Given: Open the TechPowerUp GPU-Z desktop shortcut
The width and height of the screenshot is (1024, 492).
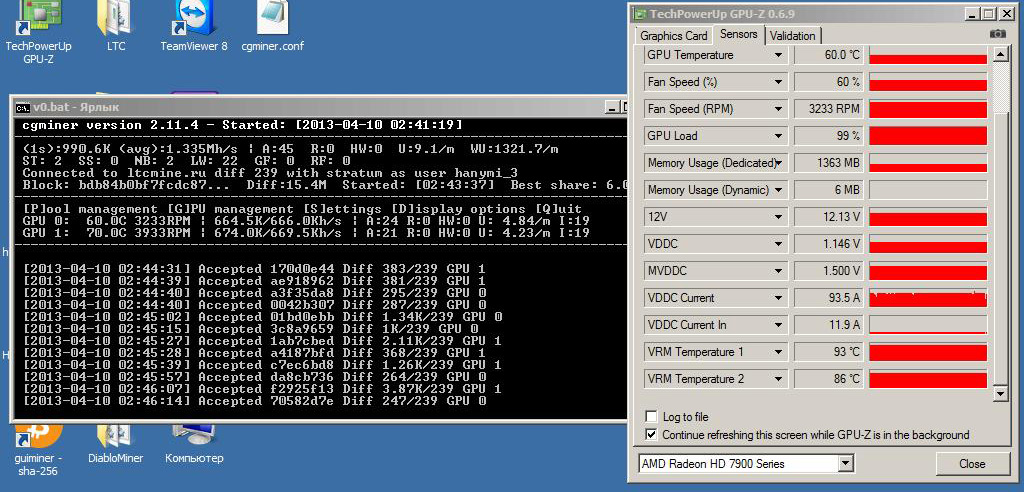Looking at the screenshot, I should [x=38, y=31].
